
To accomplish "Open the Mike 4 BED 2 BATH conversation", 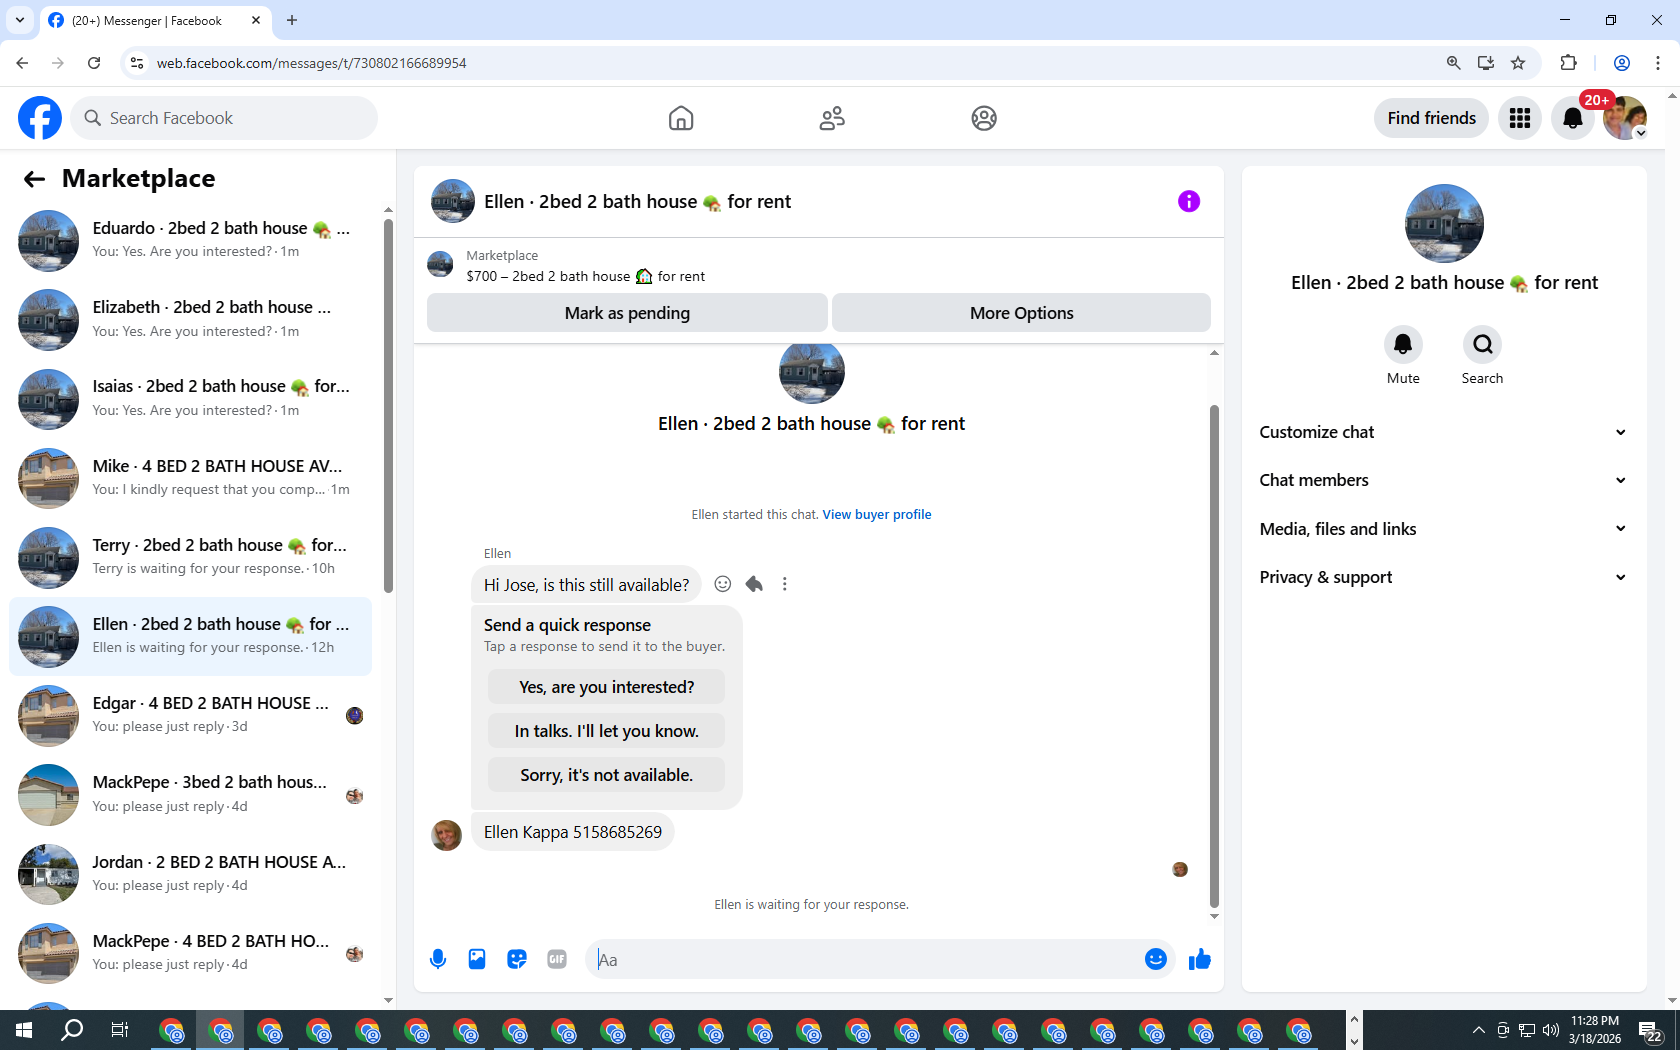I will [x=190, y=478].
